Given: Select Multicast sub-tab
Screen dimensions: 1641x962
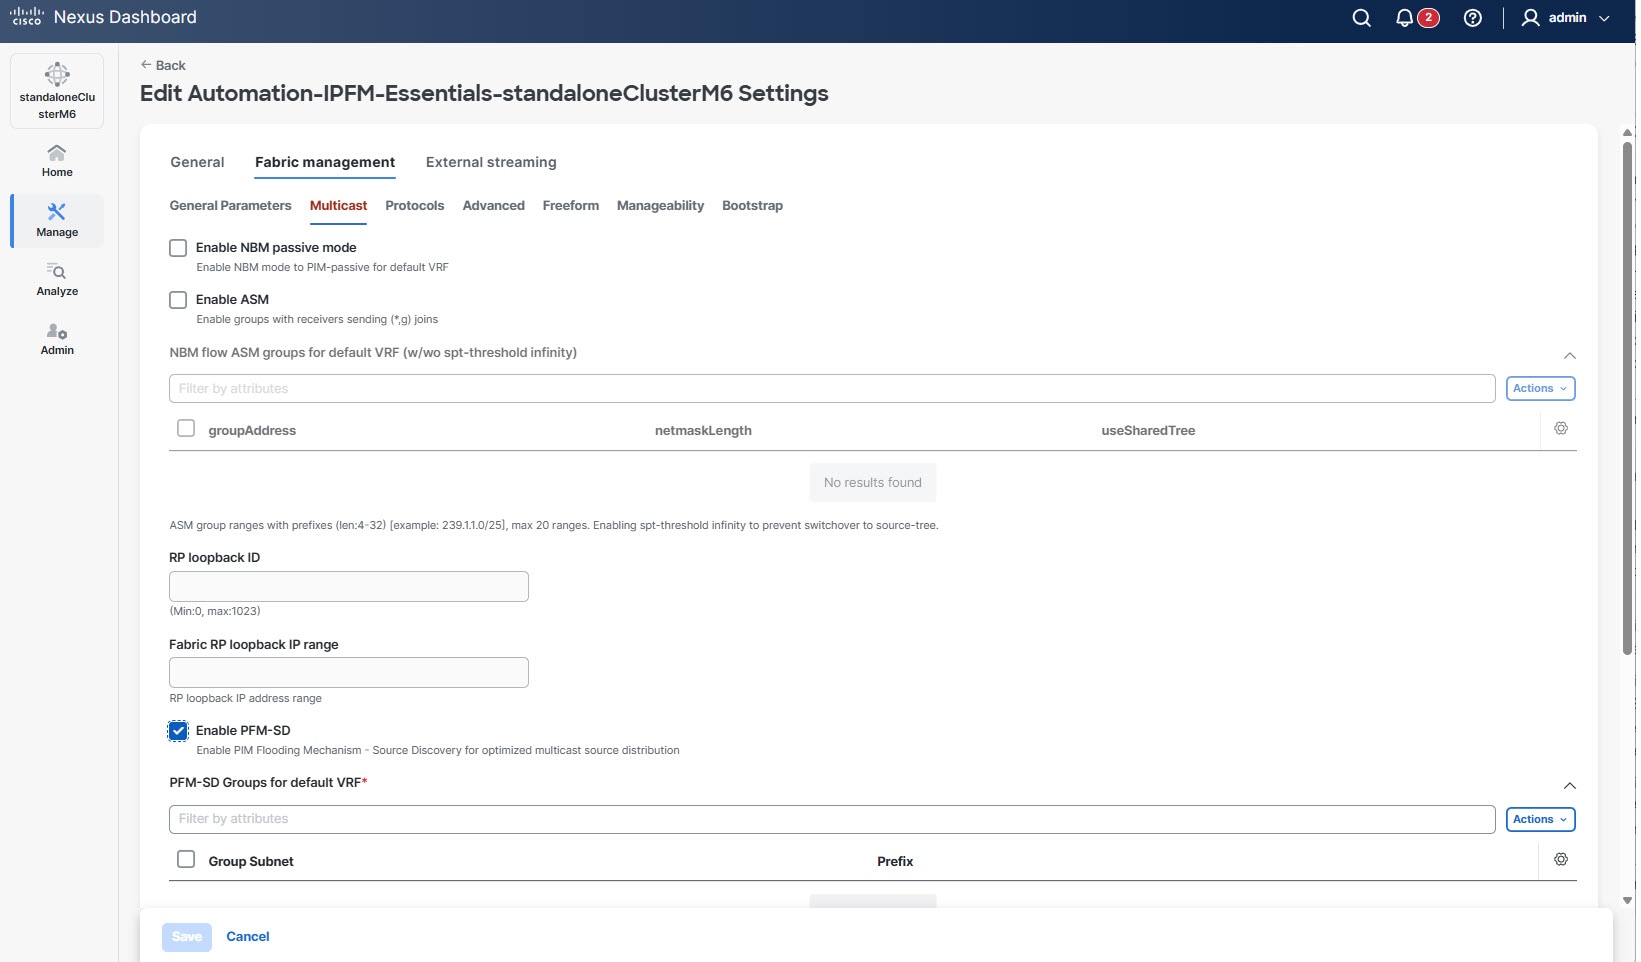Looking at the screenshot, I should click(x=338, y=205).
